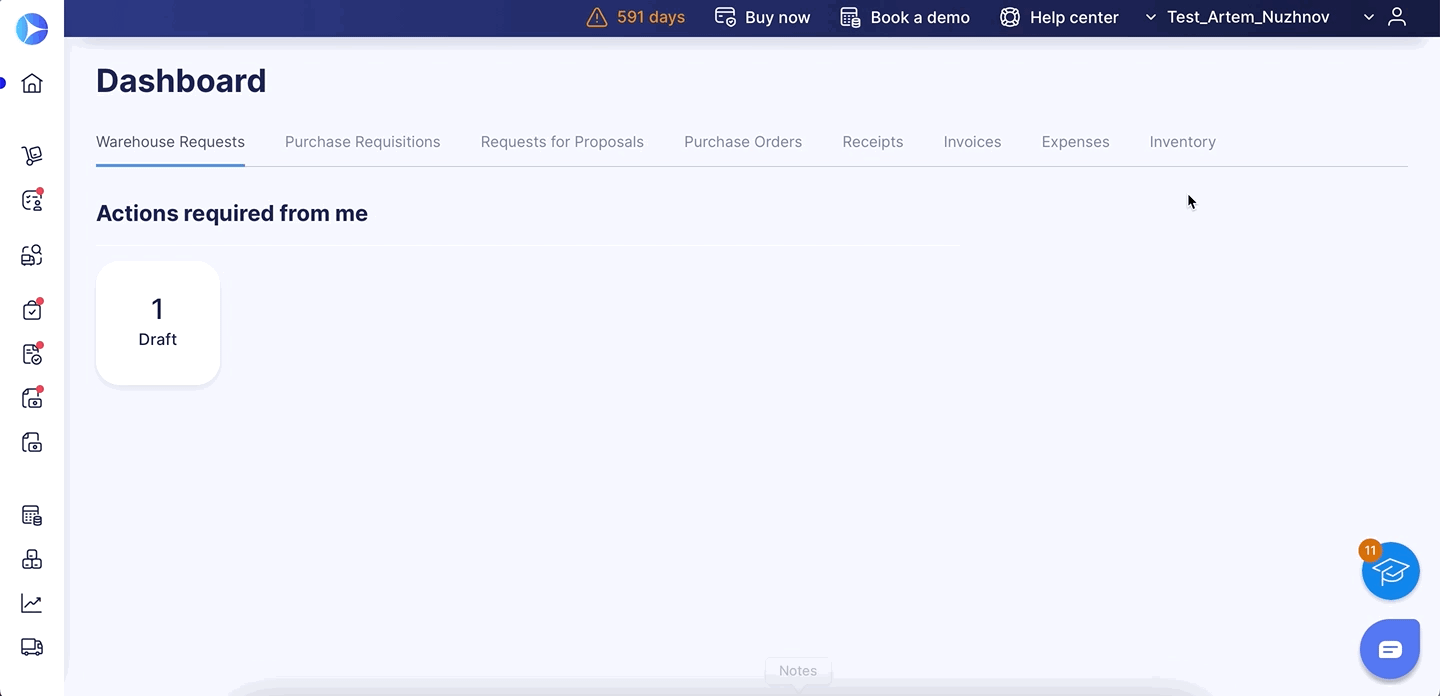Open the calculator sidebar icon
The image size is (1440, 696).
click(x=32, y=516)
